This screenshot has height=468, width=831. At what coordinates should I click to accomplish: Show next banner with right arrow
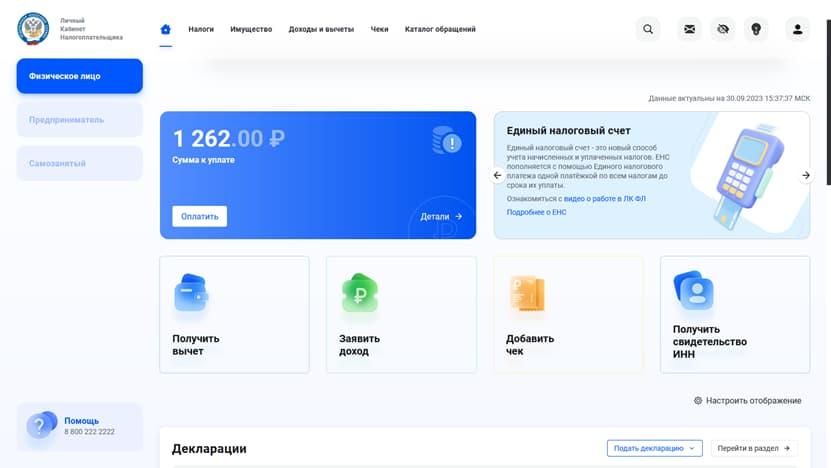[x=806, y=175]
